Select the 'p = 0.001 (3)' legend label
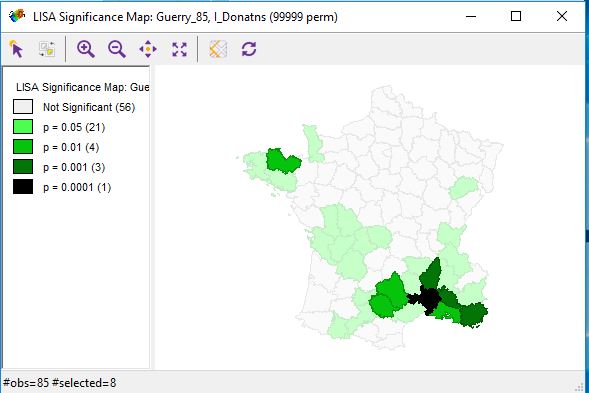 74,167
